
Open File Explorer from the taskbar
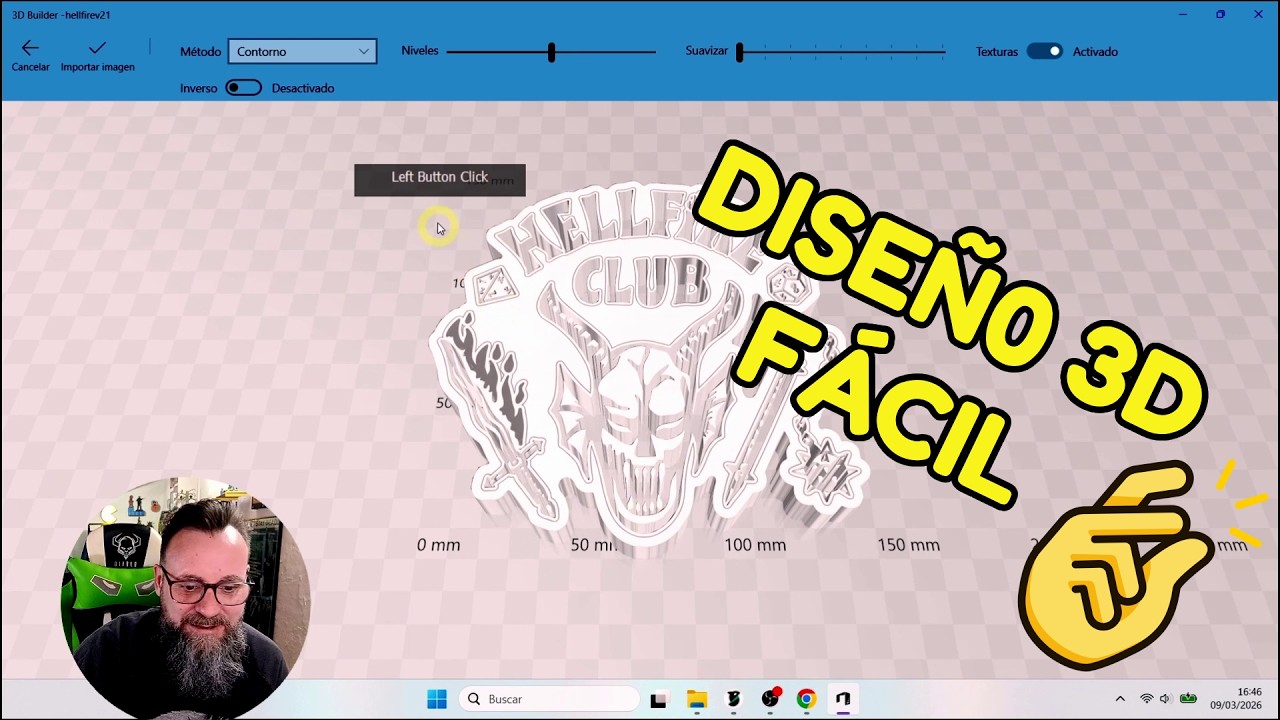tap(696, 699)
